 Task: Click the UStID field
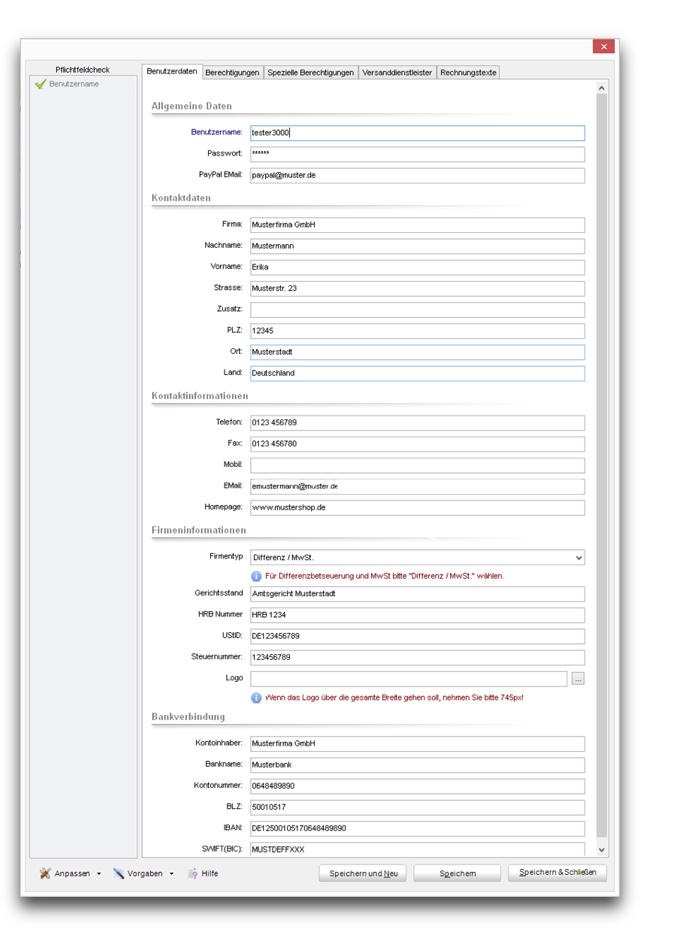tap(417, 636)
